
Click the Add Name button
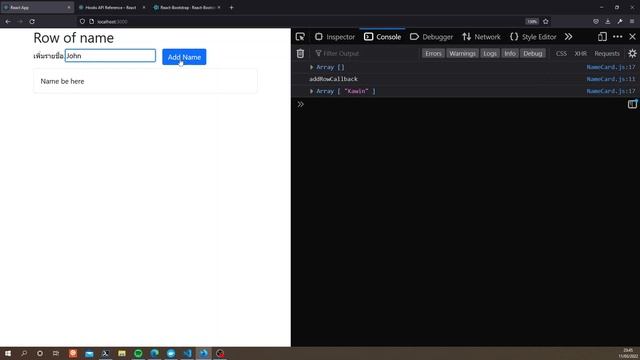(184, 57)
